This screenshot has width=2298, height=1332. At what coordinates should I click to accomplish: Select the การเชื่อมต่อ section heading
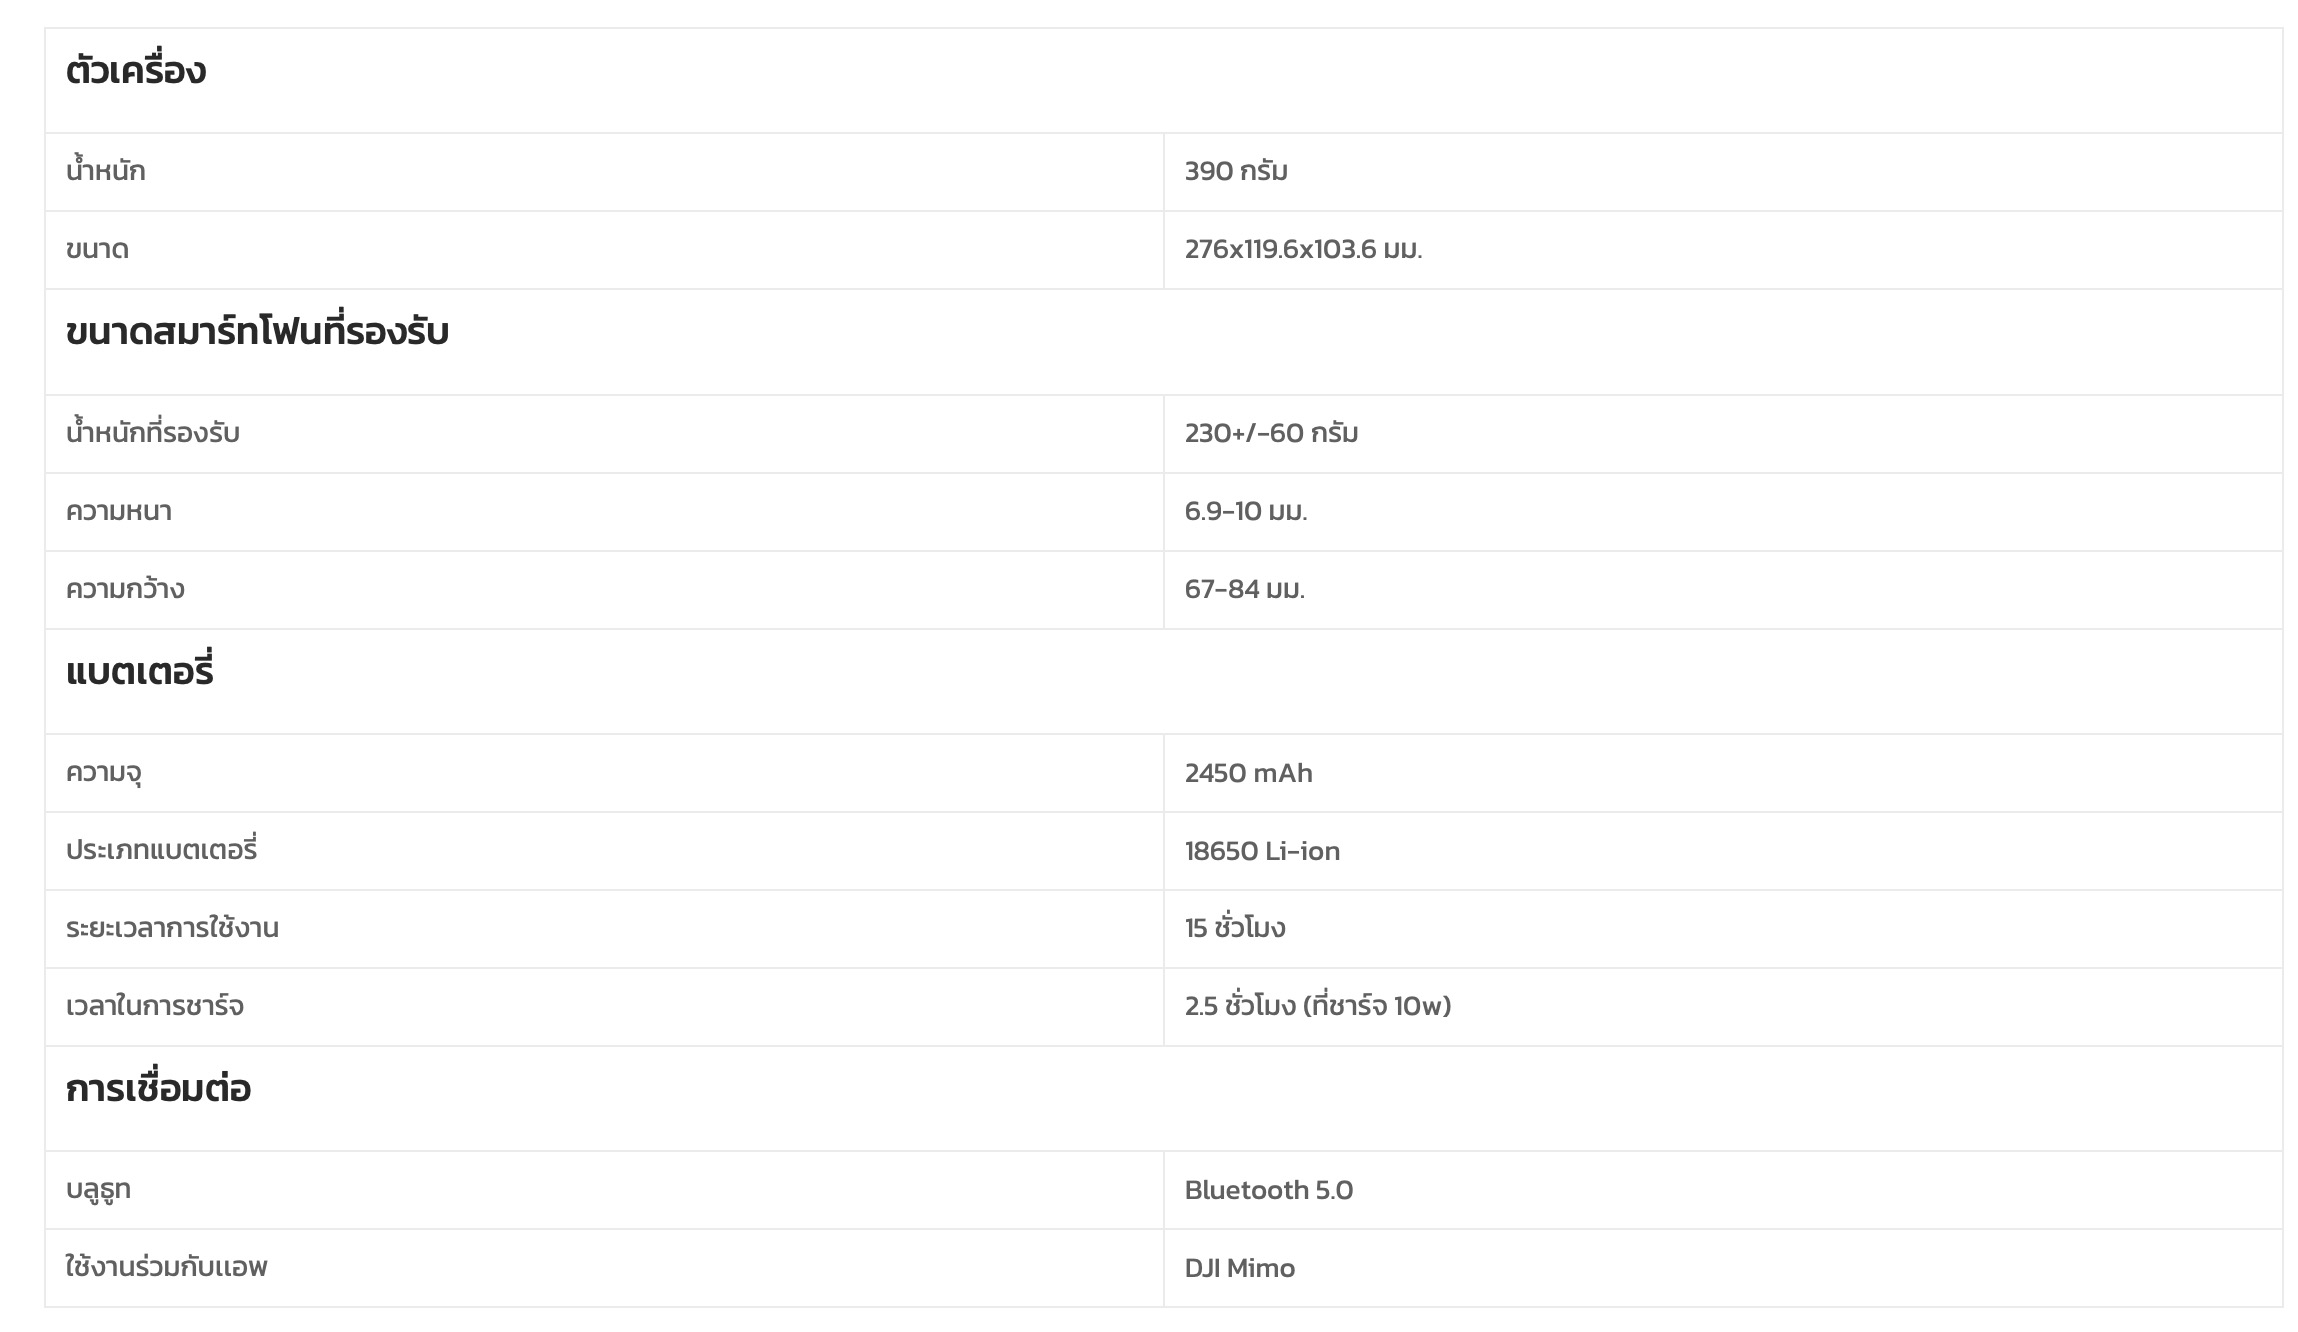158,1088
